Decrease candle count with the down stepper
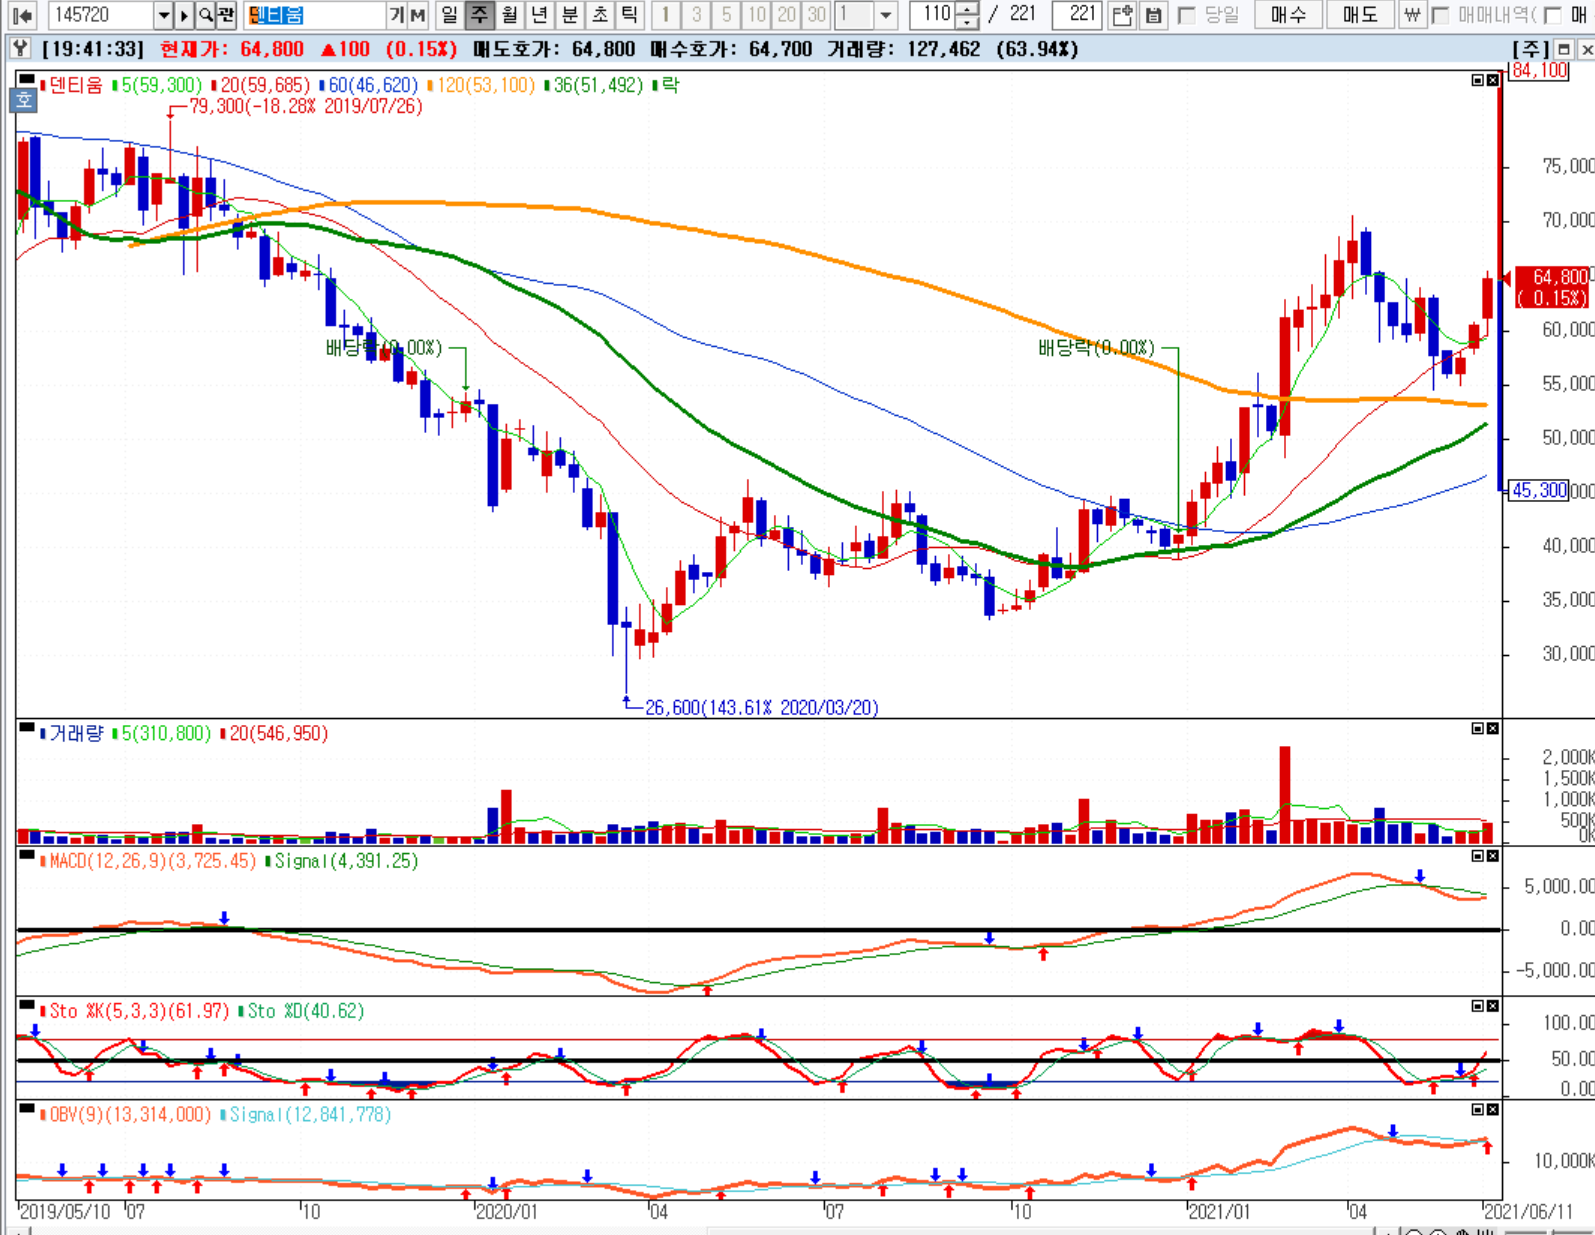The image size is (1595, 1235). click(967, 22)
